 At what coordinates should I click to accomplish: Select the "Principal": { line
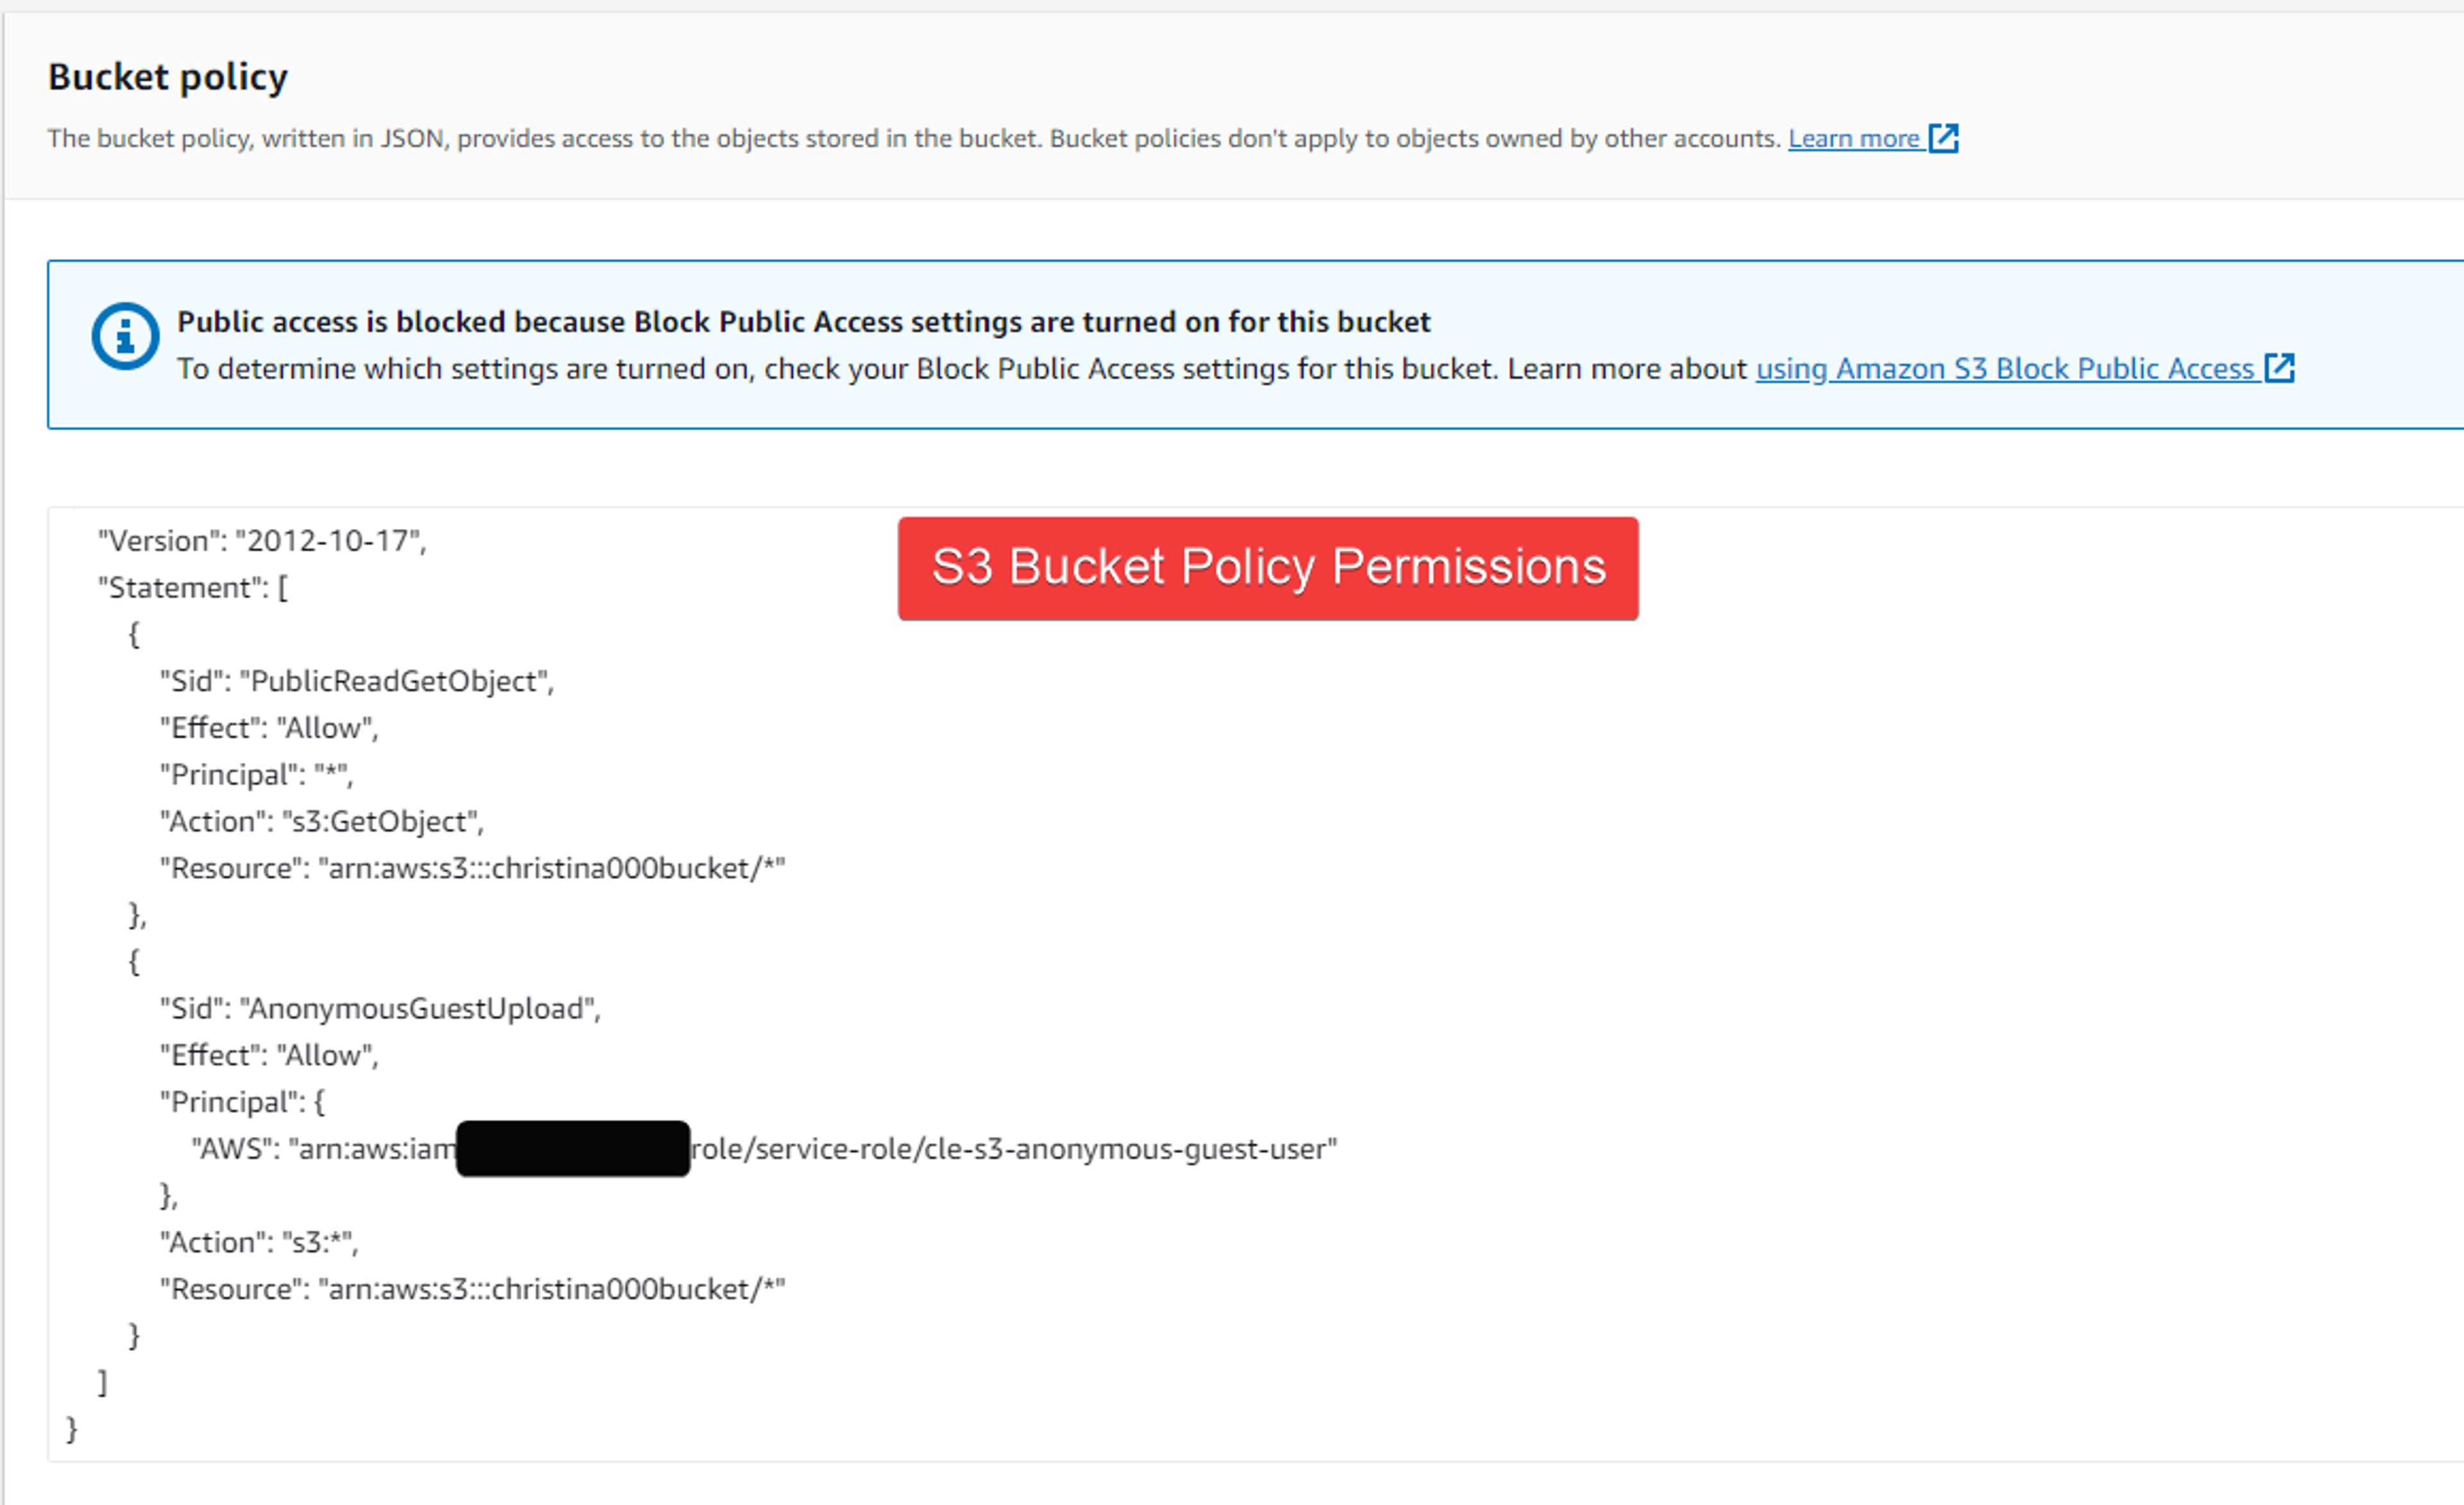tap(243, 1102)
